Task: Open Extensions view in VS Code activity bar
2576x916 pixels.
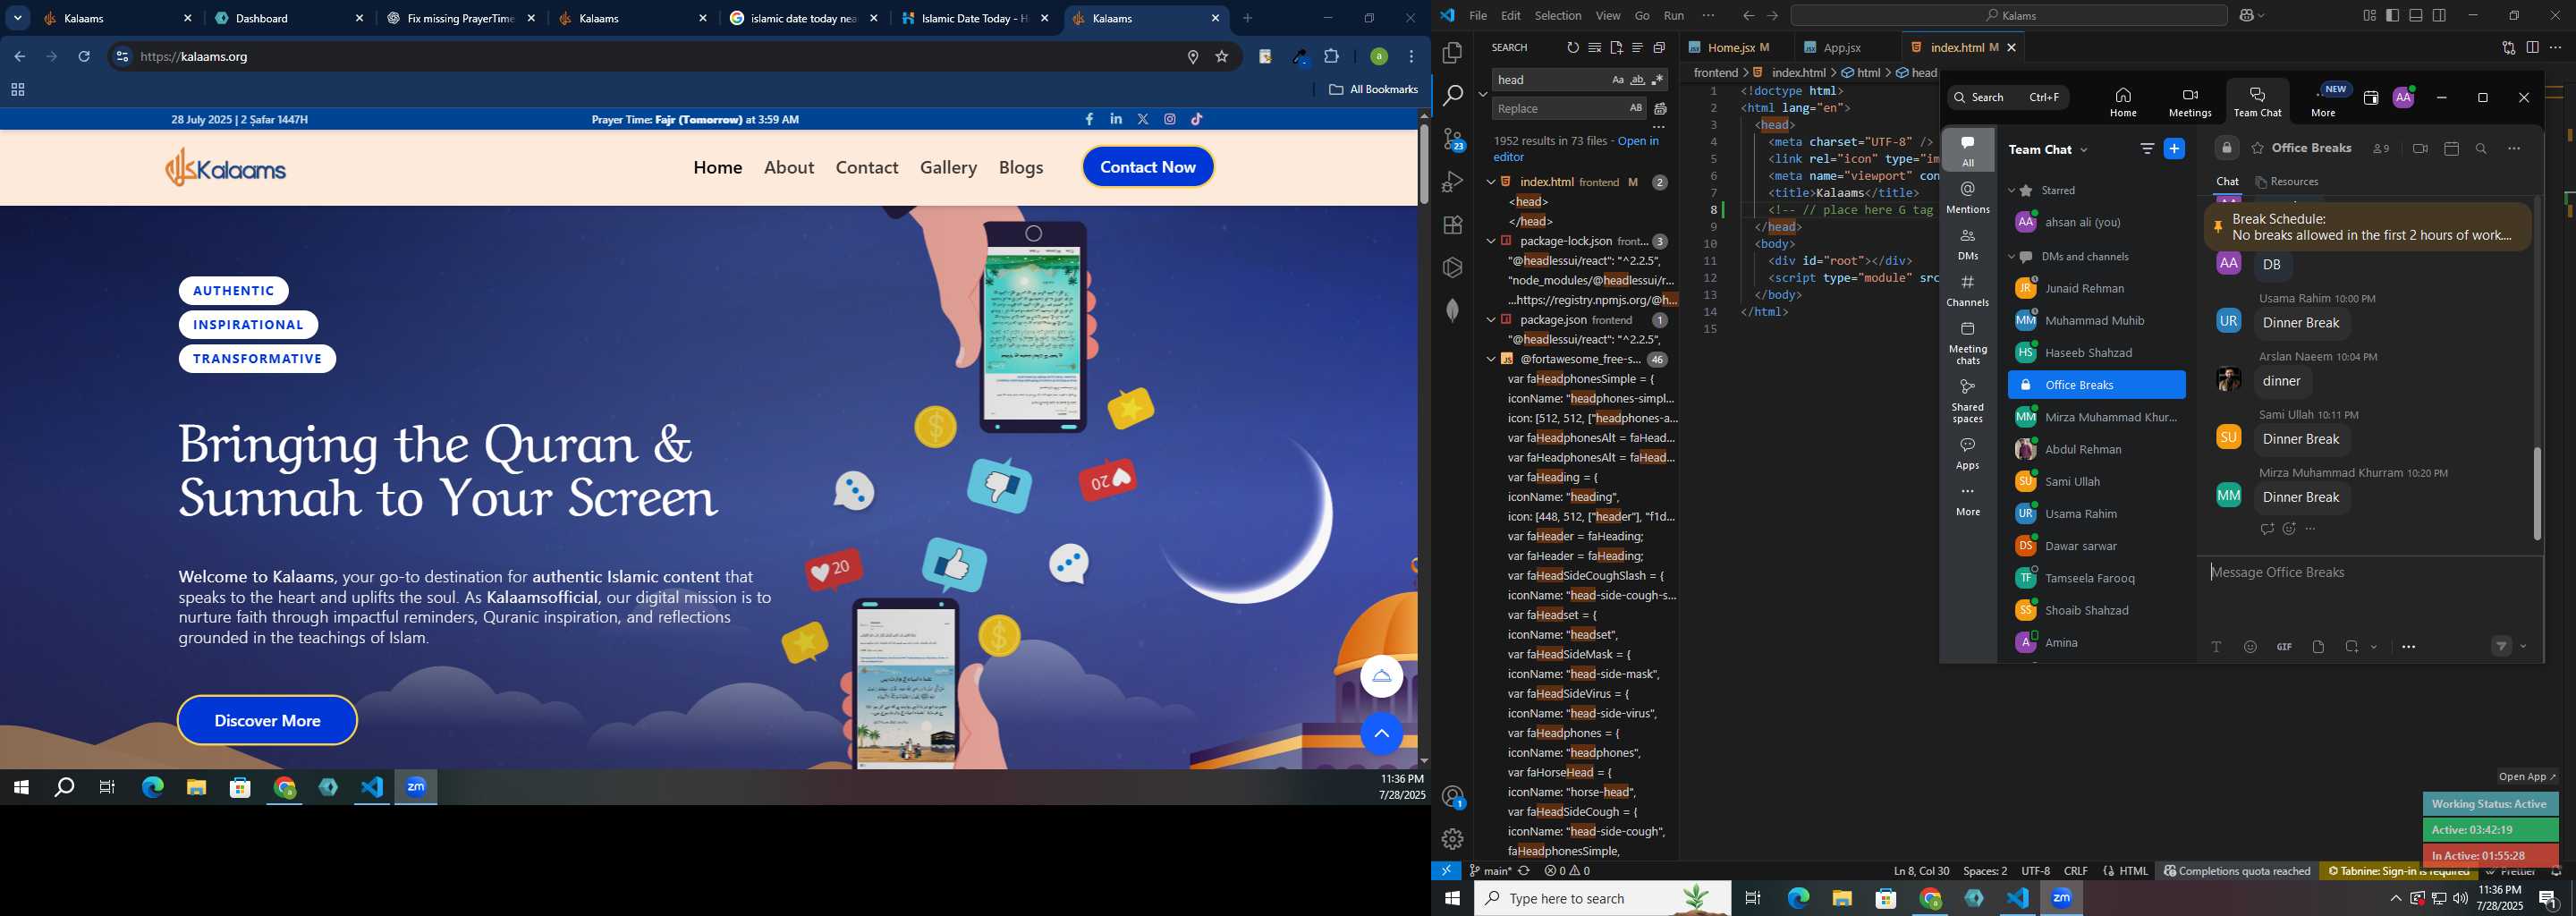Action: coord(1453,225)
